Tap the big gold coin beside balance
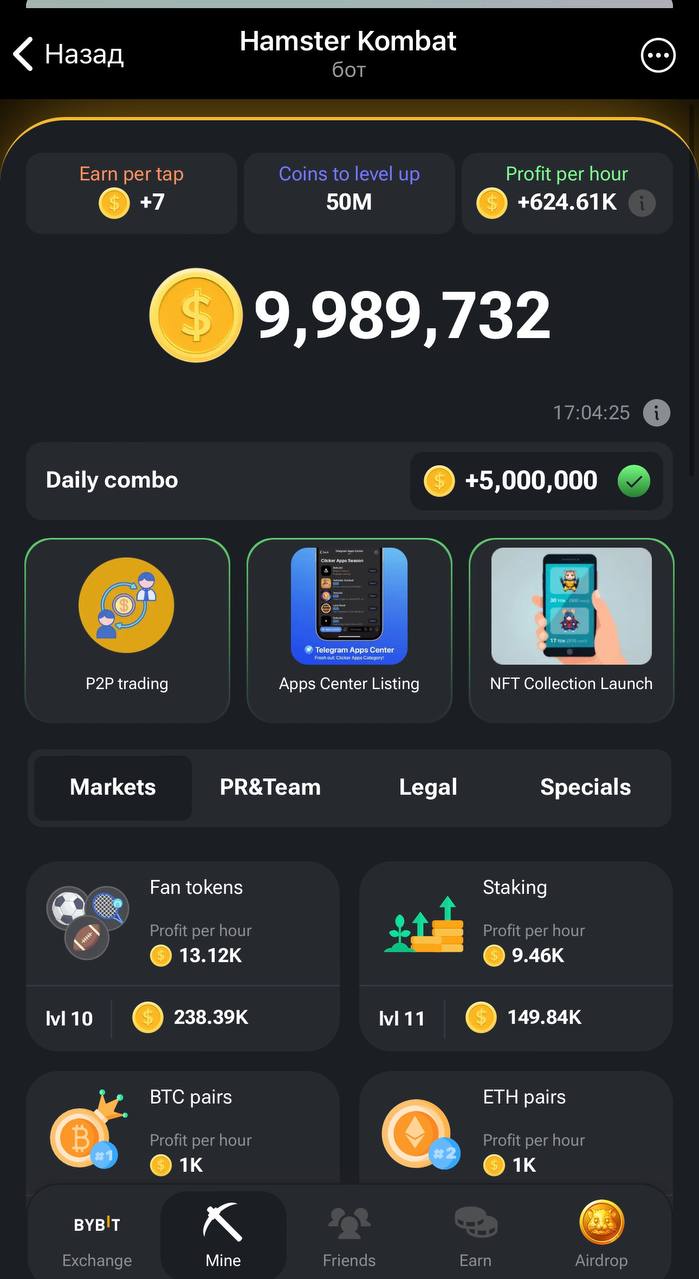The height and width of the screenshot is (1279, 699). (196, 315)
